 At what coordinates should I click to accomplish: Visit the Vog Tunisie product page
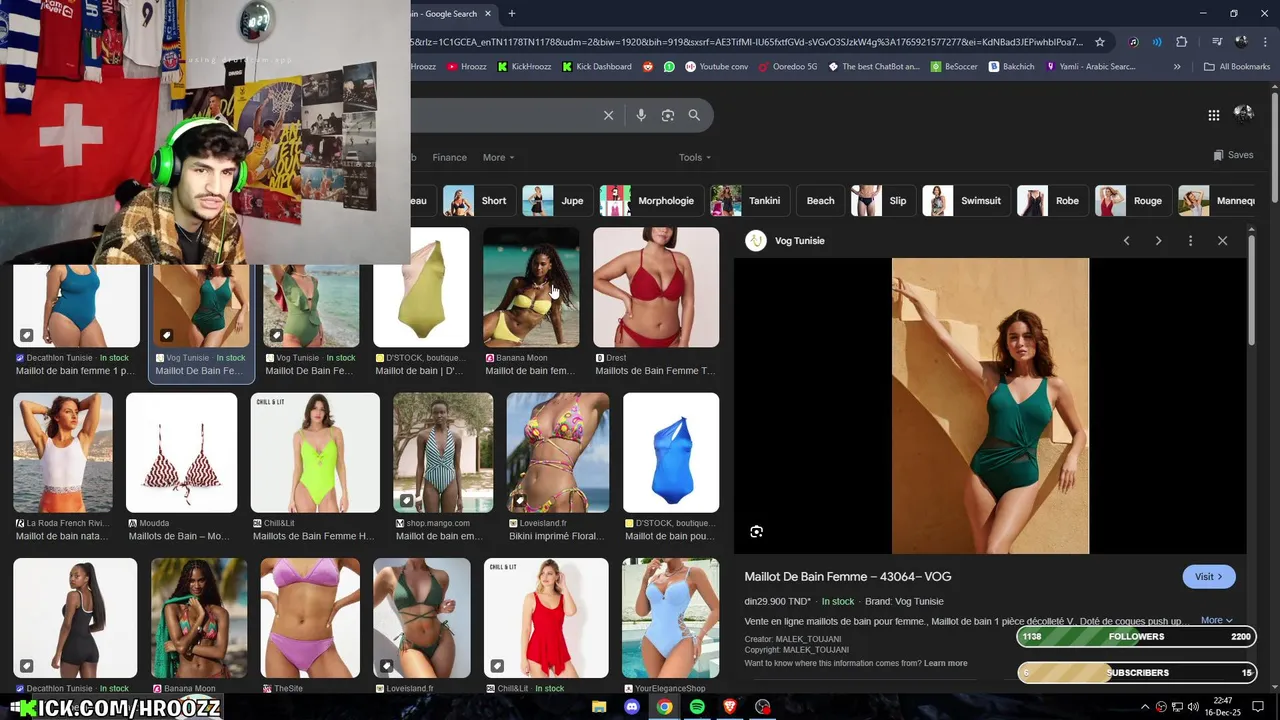1209,577
